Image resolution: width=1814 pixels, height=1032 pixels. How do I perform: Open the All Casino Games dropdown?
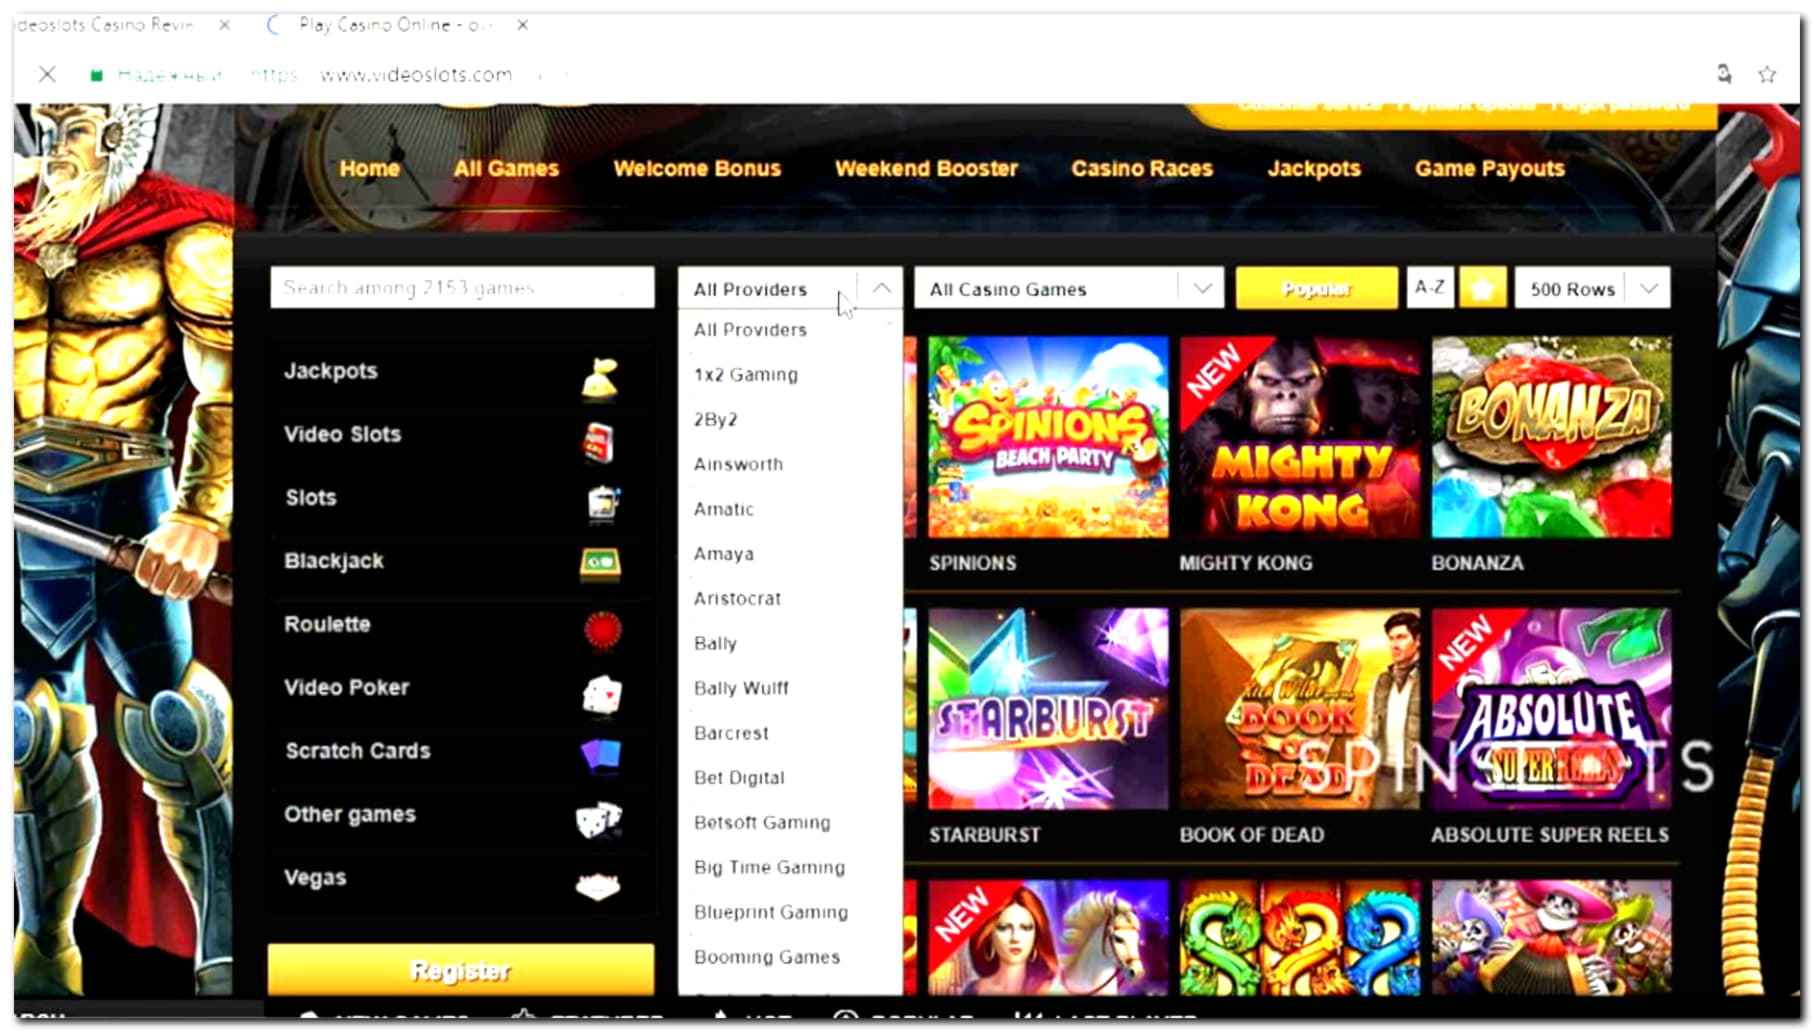coord(1069,289)
